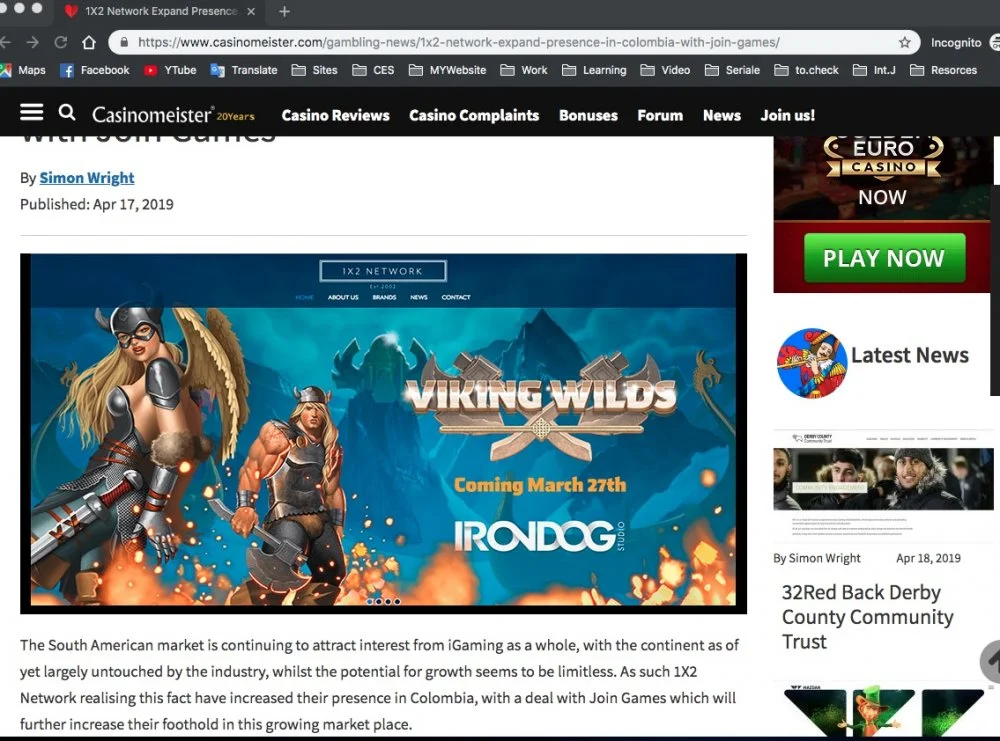Open Casino Complaints menu item
This screenshot has height=741, width=1000.
pyautogui.click(x=474, y=115)
